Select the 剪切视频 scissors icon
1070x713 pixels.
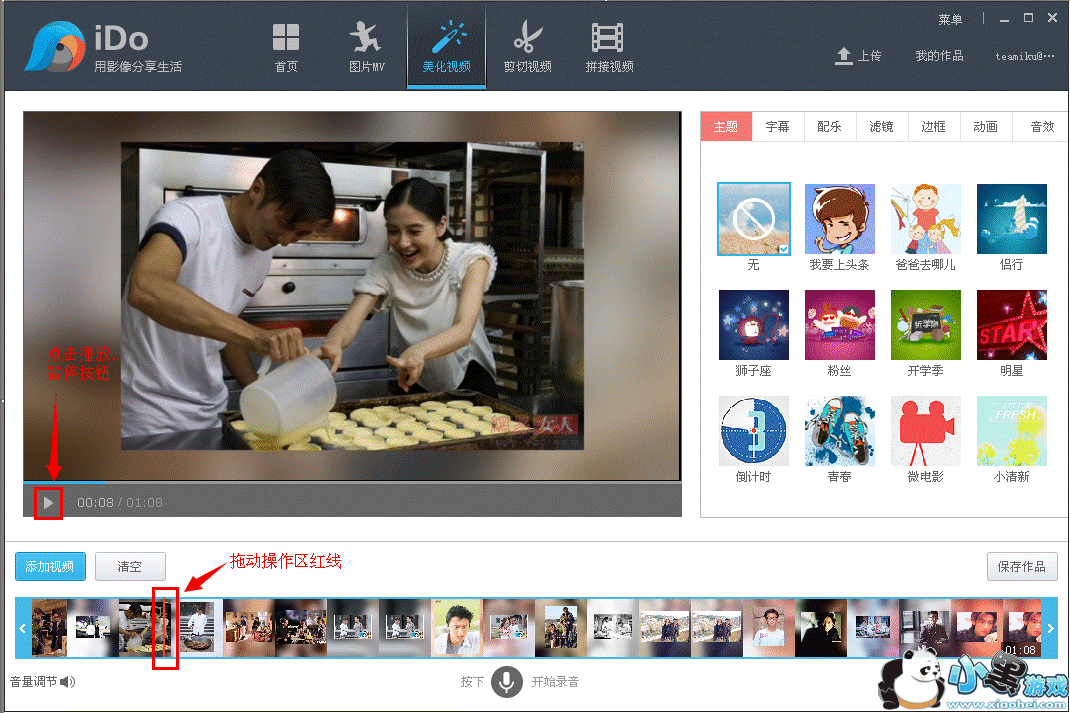527,39
